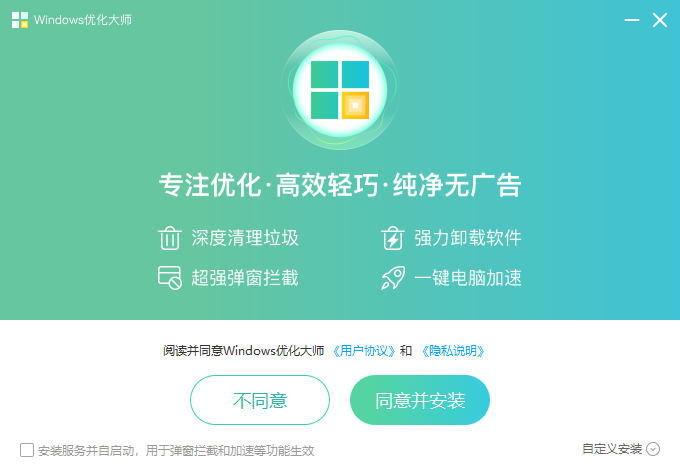
Task: Click the 专注优化·高效轻巧·纯净无广告 headline
Action: [x=340, y=185]
